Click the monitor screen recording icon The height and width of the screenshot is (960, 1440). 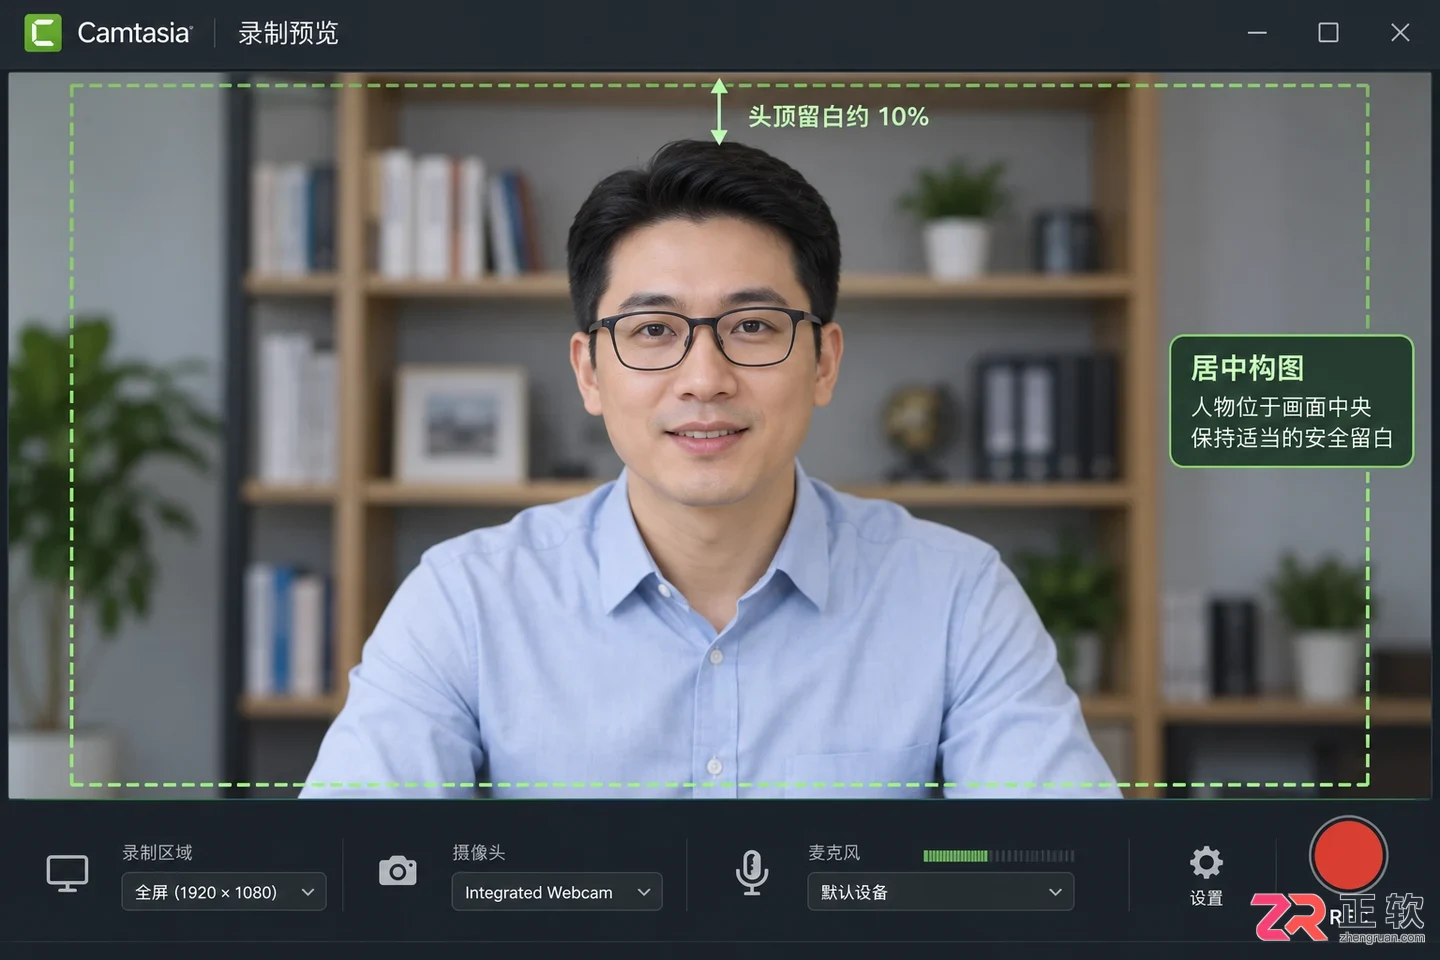67,874
